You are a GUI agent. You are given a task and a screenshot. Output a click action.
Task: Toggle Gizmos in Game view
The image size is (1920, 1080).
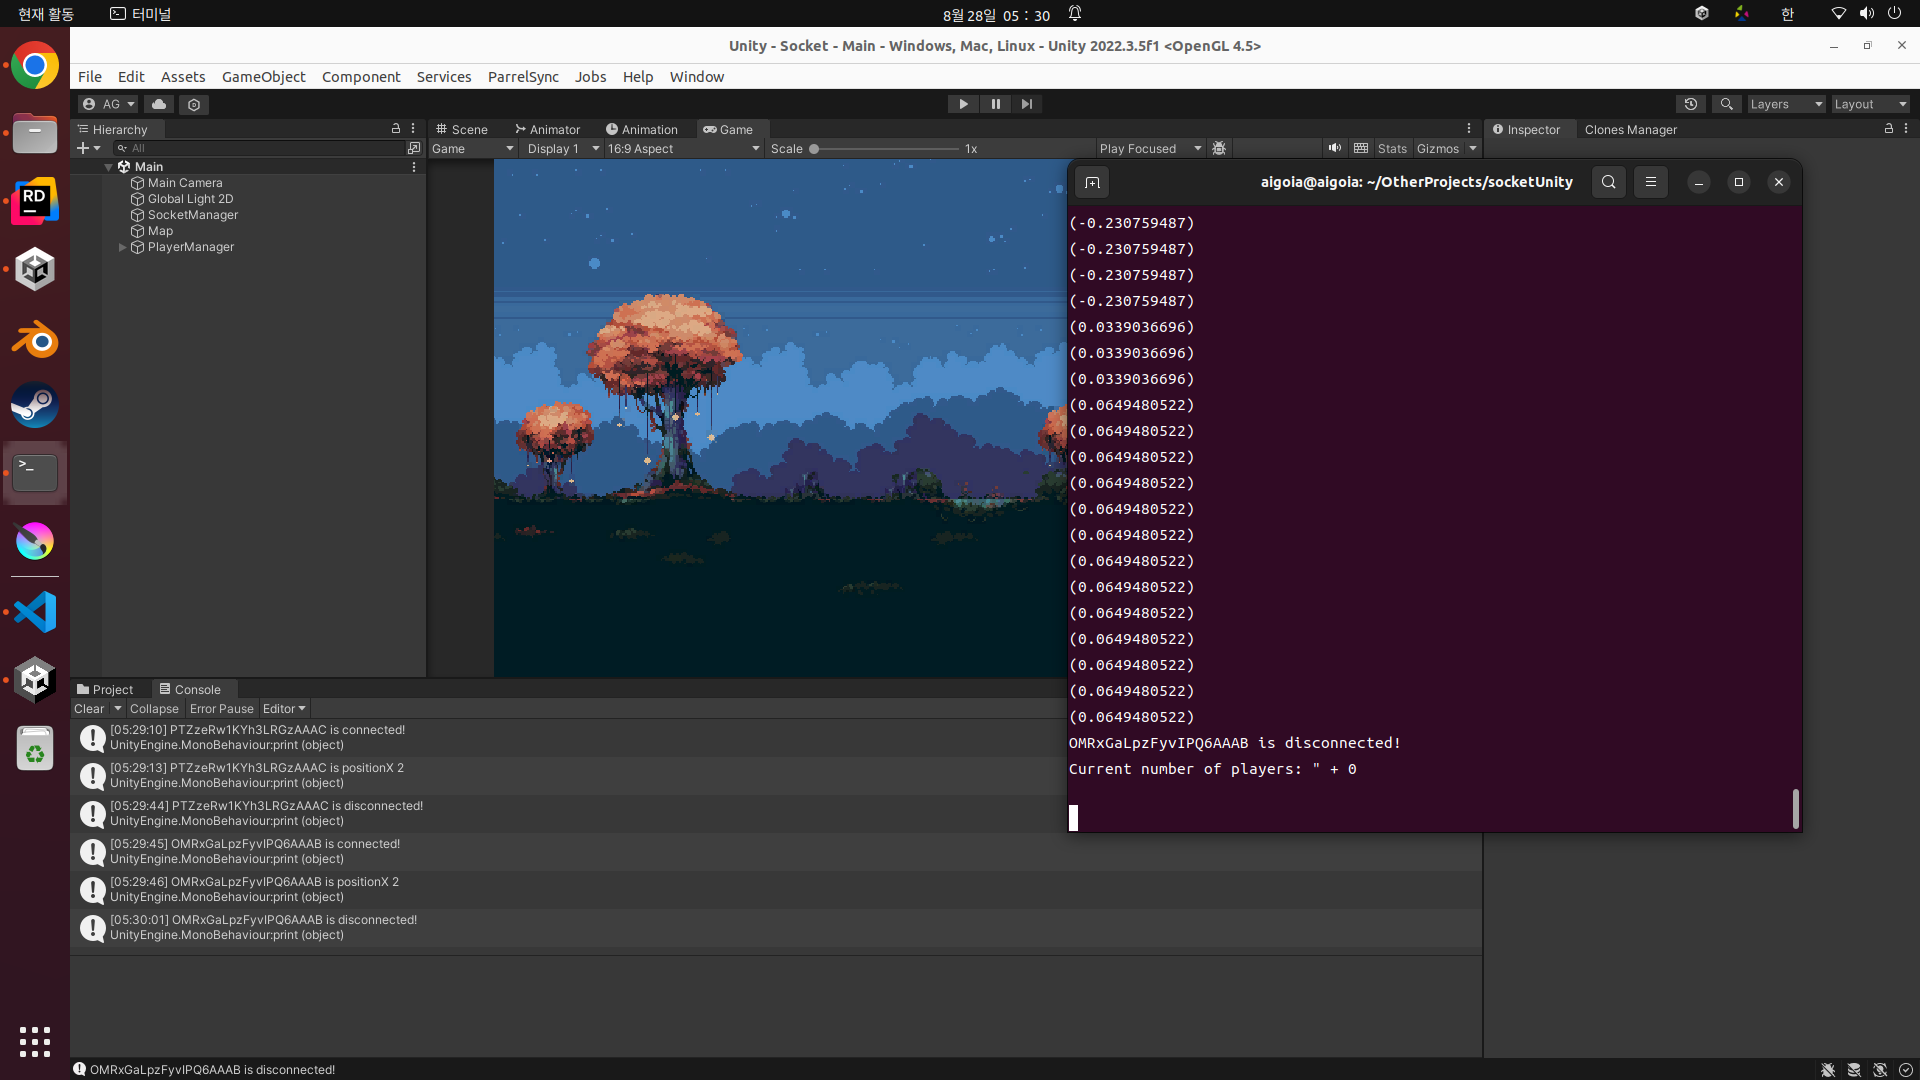1438,148
